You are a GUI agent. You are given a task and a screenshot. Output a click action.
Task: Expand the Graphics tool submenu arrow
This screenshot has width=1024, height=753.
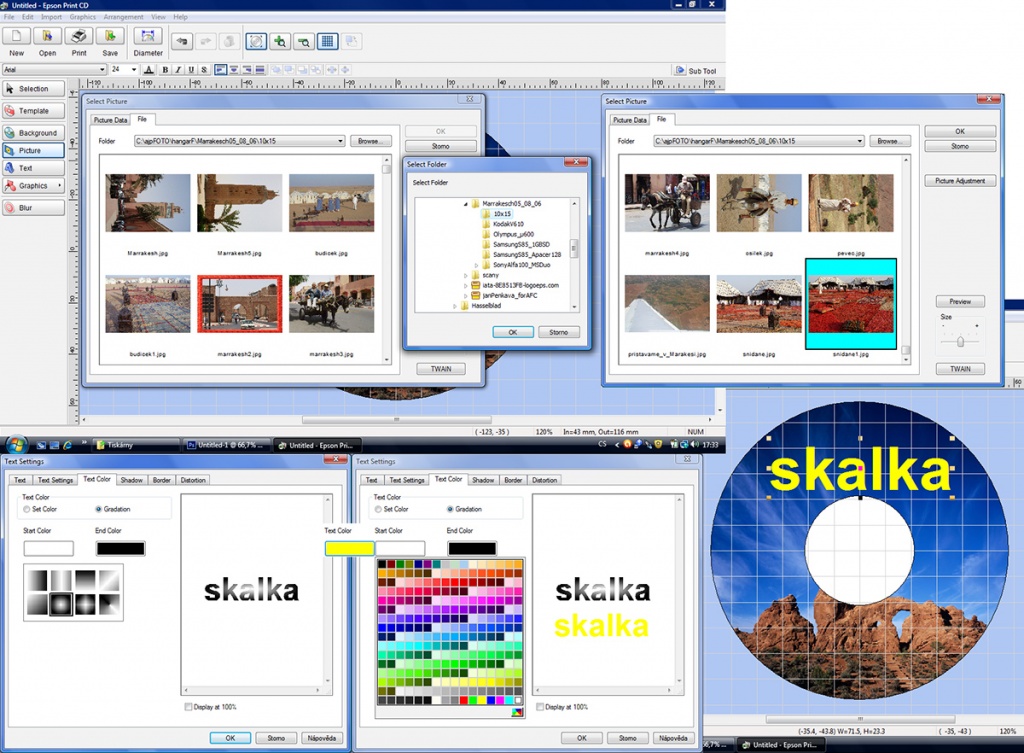point(59,185)
